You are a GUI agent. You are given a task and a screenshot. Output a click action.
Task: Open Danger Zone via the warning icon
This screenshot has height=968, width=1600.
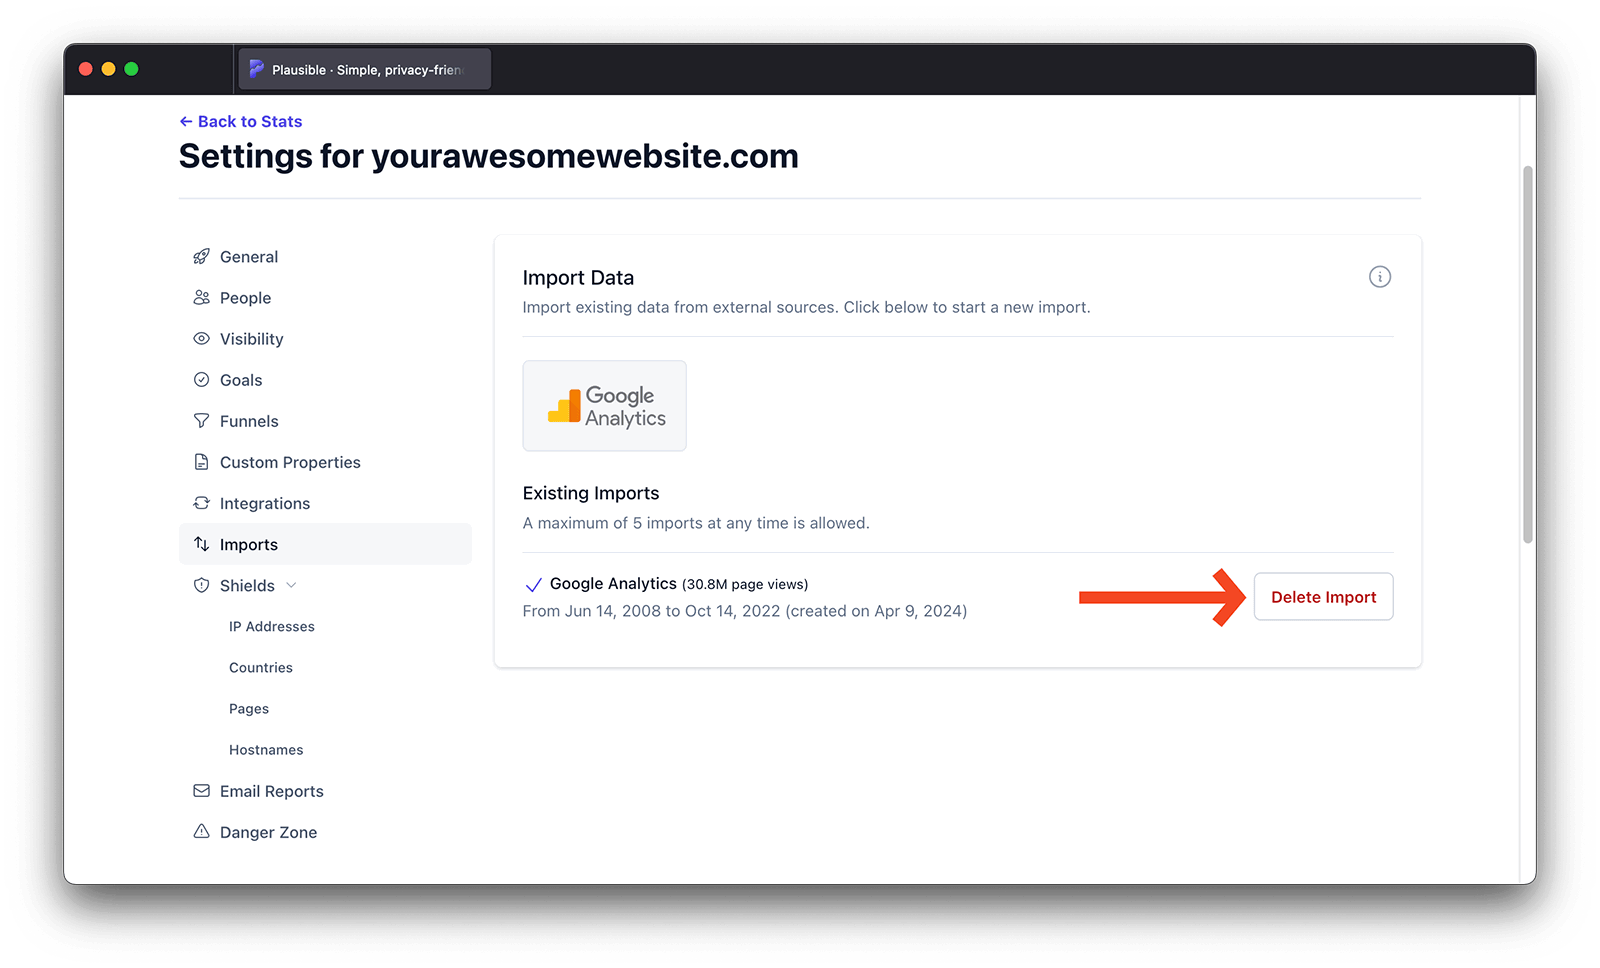click(x=202, y=831)
